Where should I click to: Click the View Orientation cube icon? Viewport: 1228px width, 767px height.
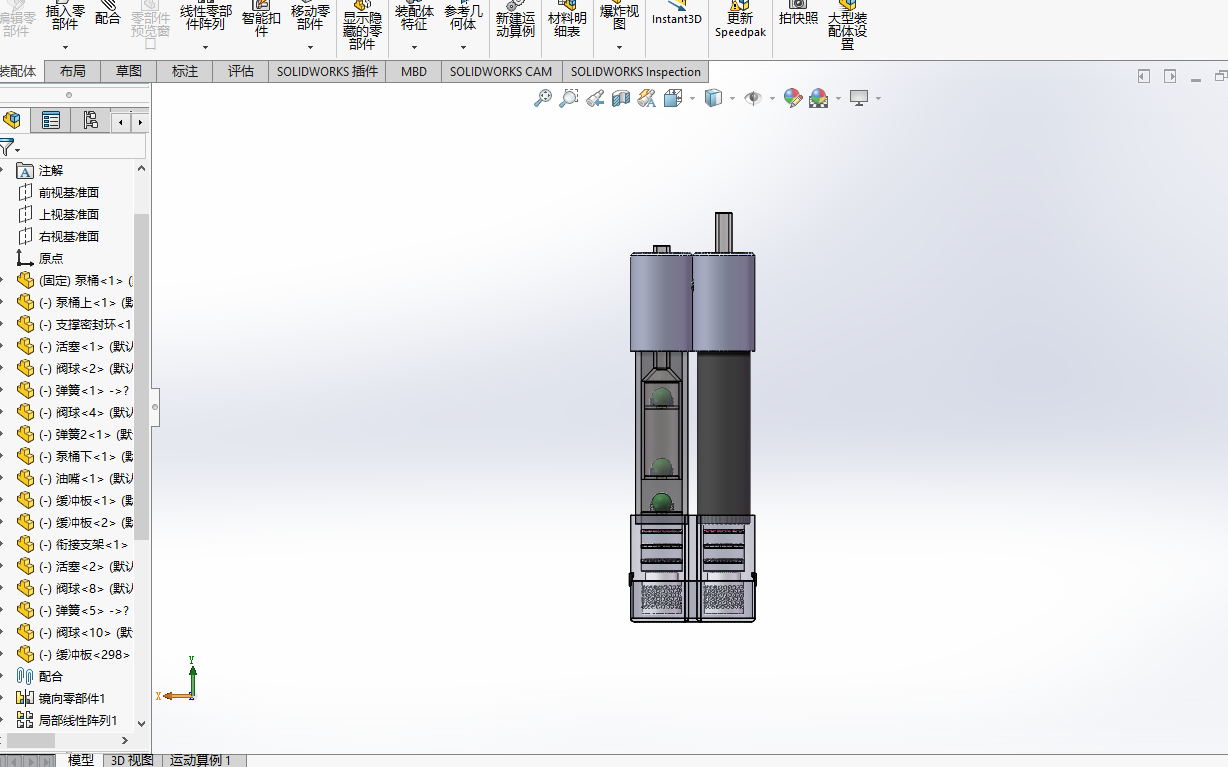[x=672, y=98]
